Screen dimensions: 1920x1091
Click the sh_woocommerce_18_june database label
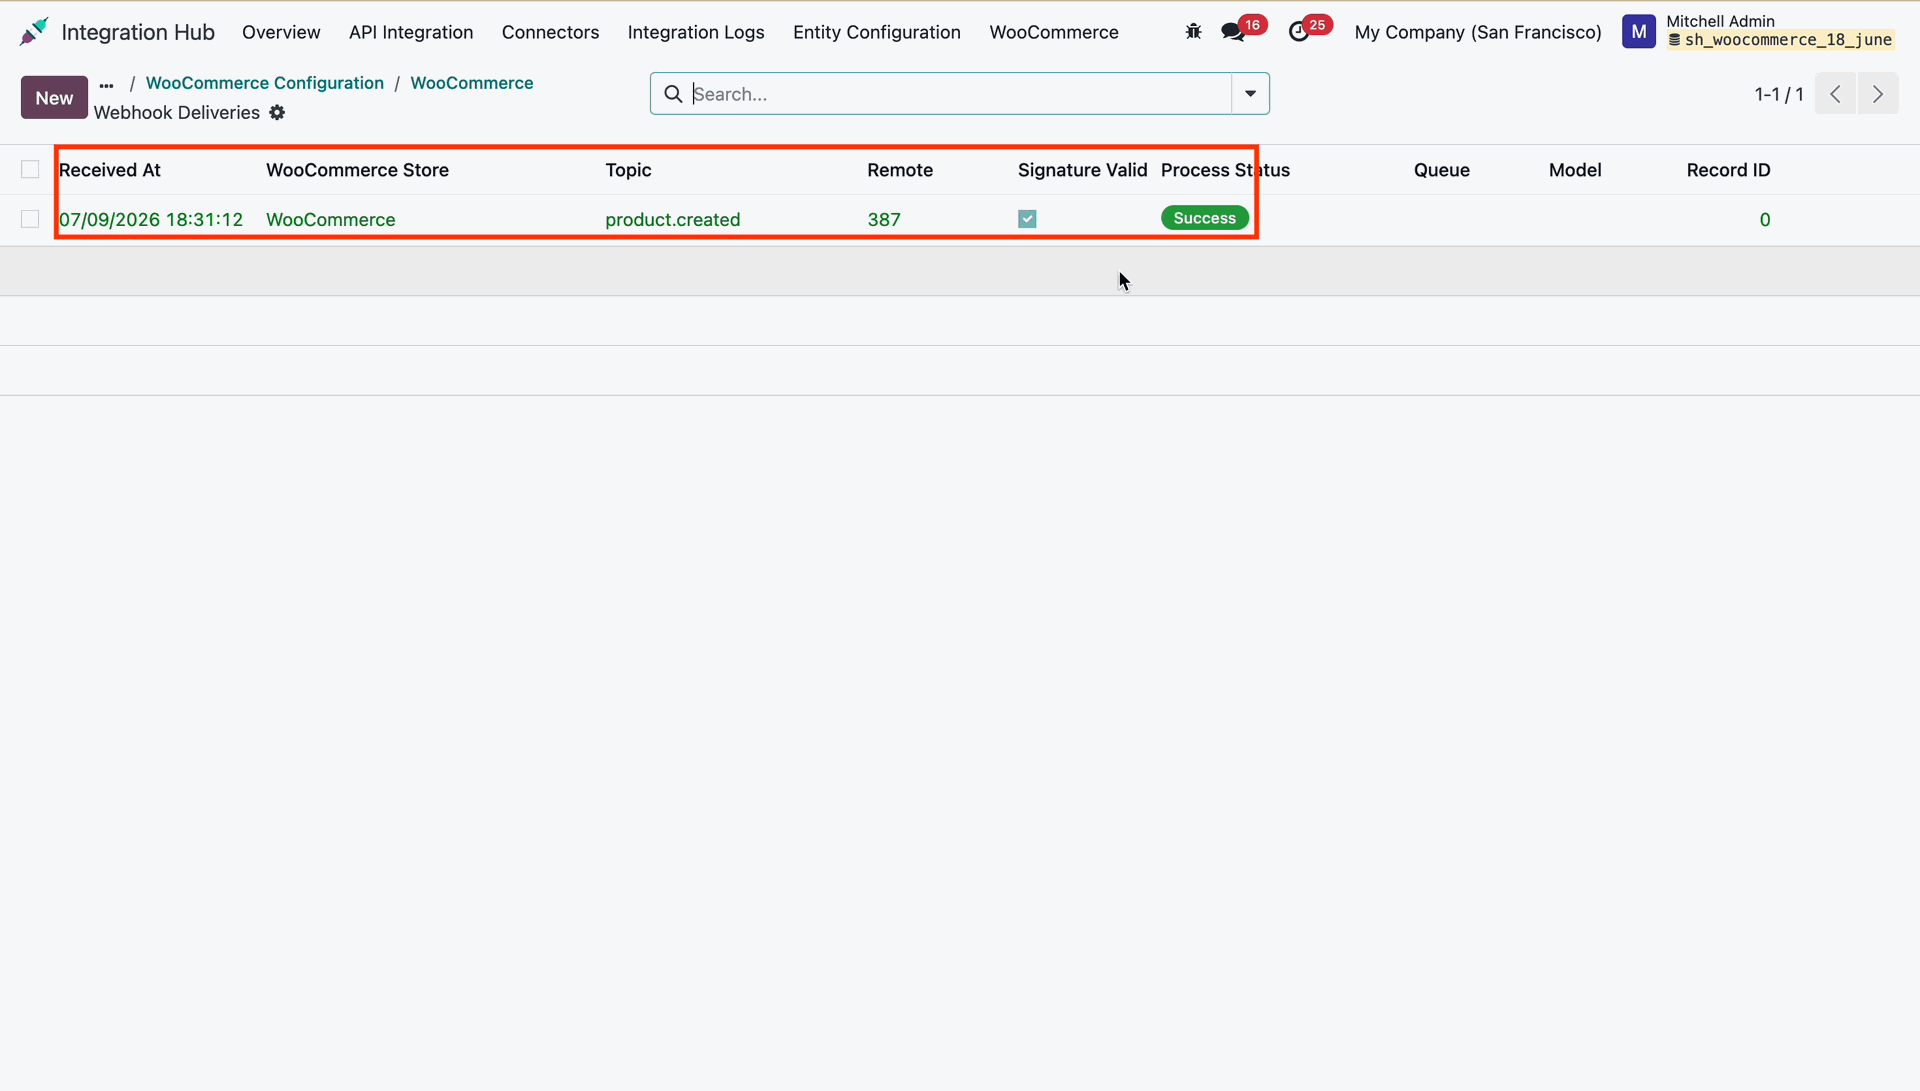tap(1780, 40)
